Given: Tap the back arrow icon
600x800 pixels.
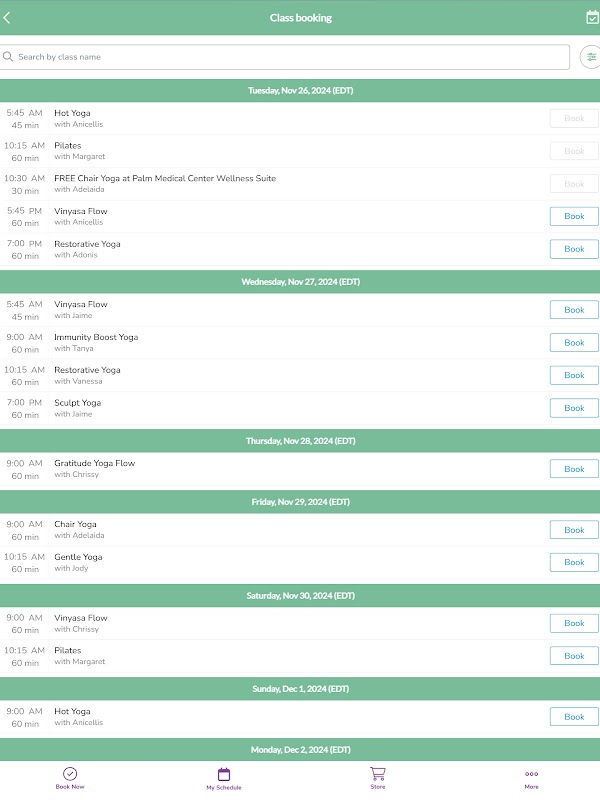Looking at the screenshot, I should [x=8, y=18].
